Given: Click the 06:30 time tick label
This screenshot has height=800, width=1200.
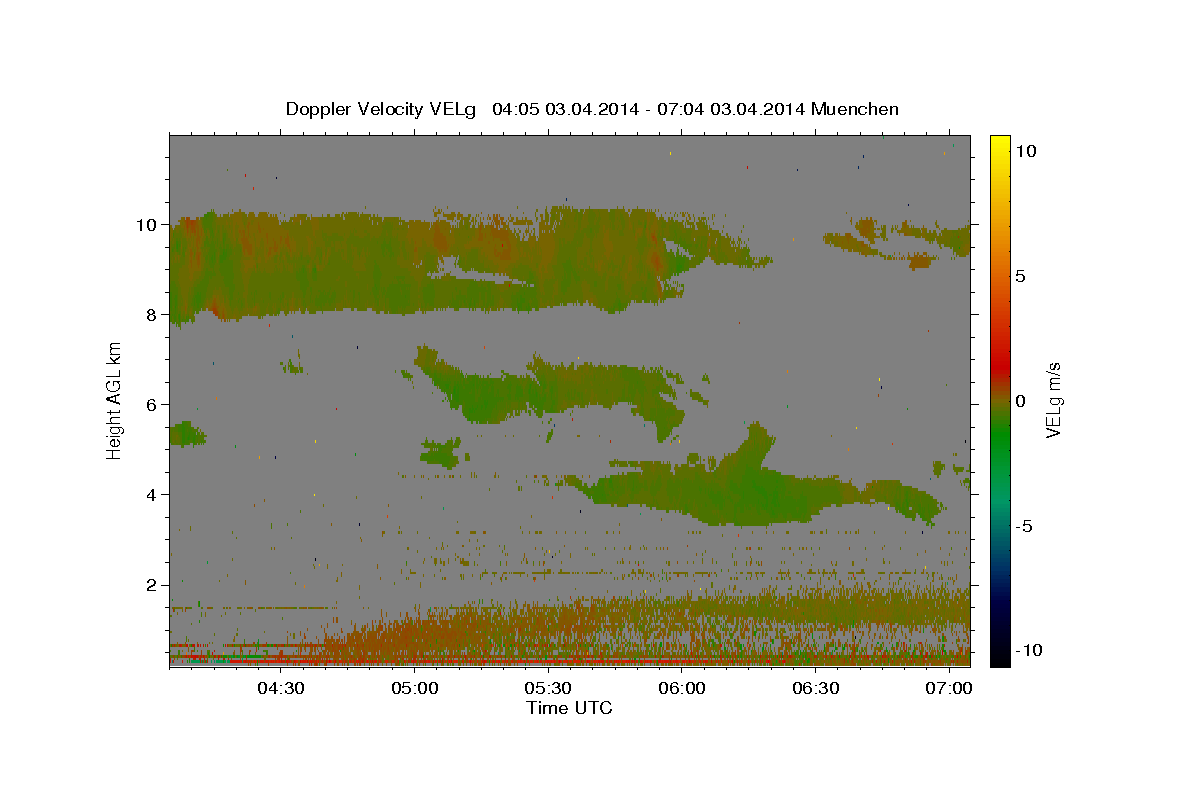Looking at the screenshot, I should click(814, 689).
